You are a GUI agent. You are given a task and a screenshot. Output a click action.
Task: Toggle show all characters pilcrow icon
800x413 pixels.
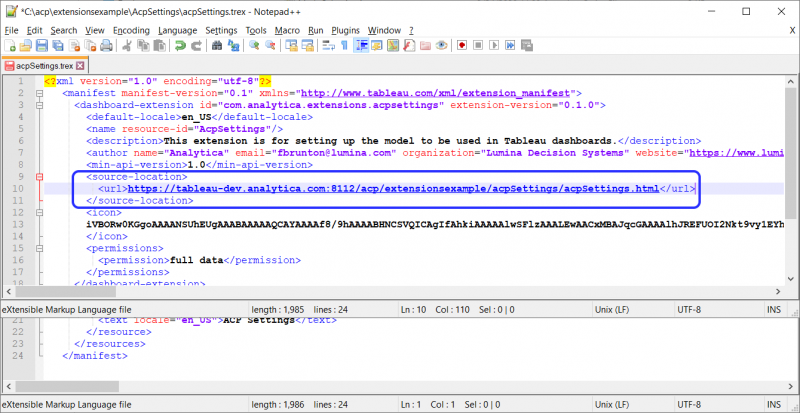pos(344,46)
